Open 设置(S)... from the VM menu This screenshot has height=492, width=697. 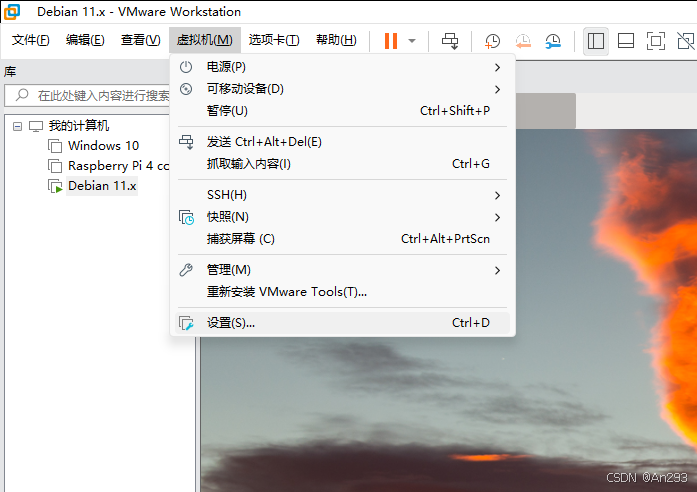[x=342, y=323]
